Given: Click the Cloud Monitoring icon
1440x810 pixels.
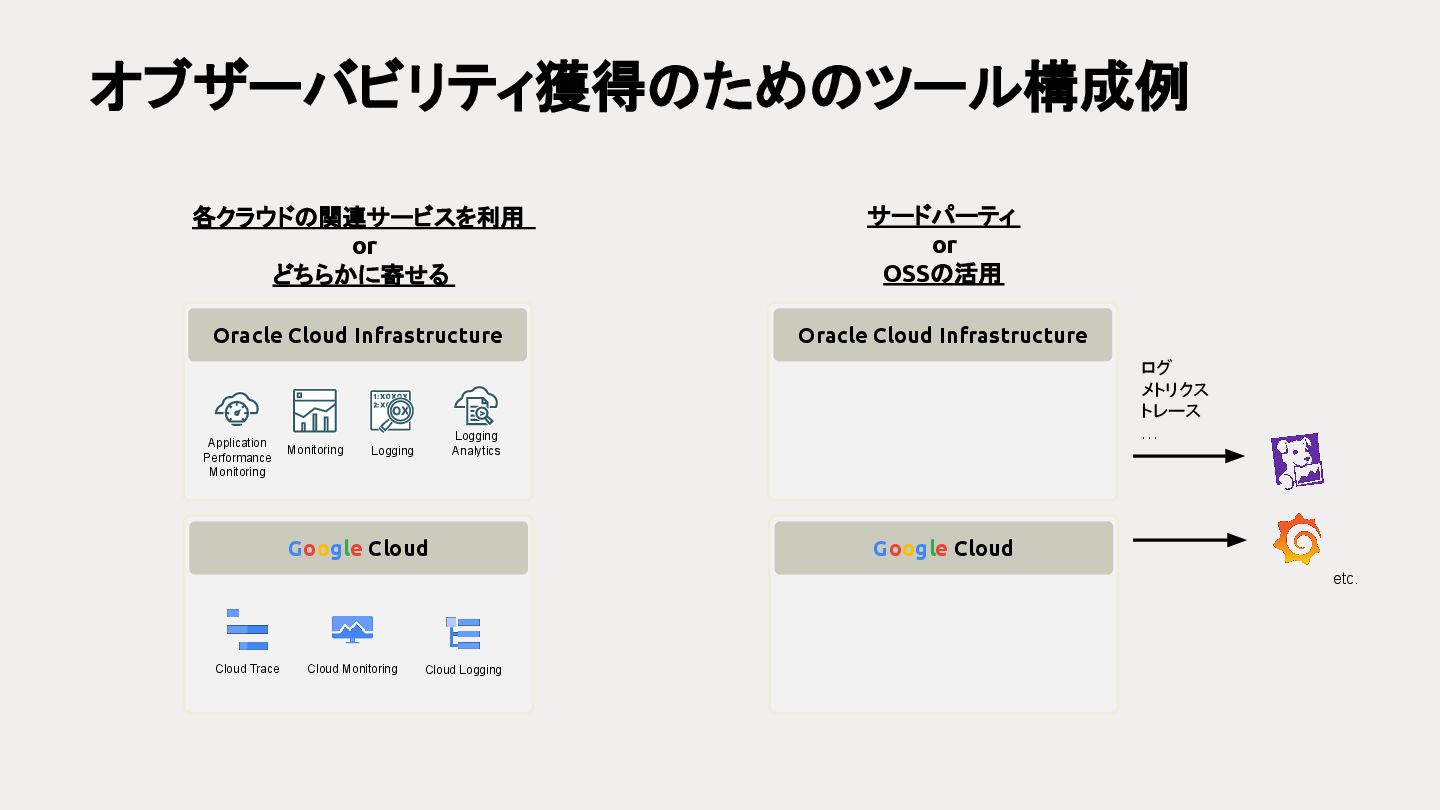Looking at the screenshot, I should click(352, 629).
